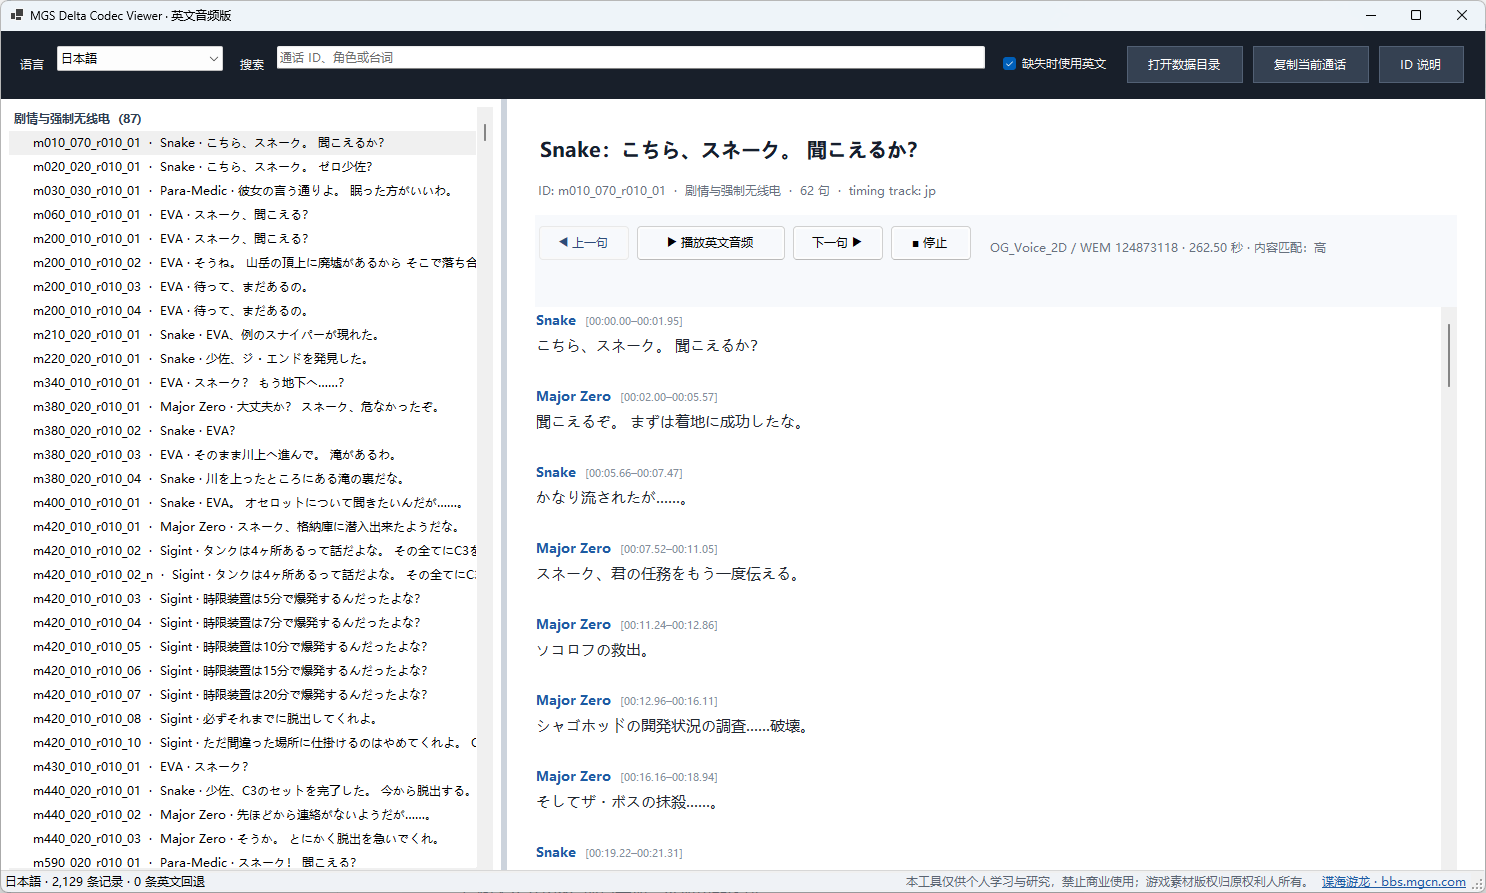Select the Snake line こちら、スネーク。聞こえるか？
Screen dimensions: 1486x893
click(647, 346)
